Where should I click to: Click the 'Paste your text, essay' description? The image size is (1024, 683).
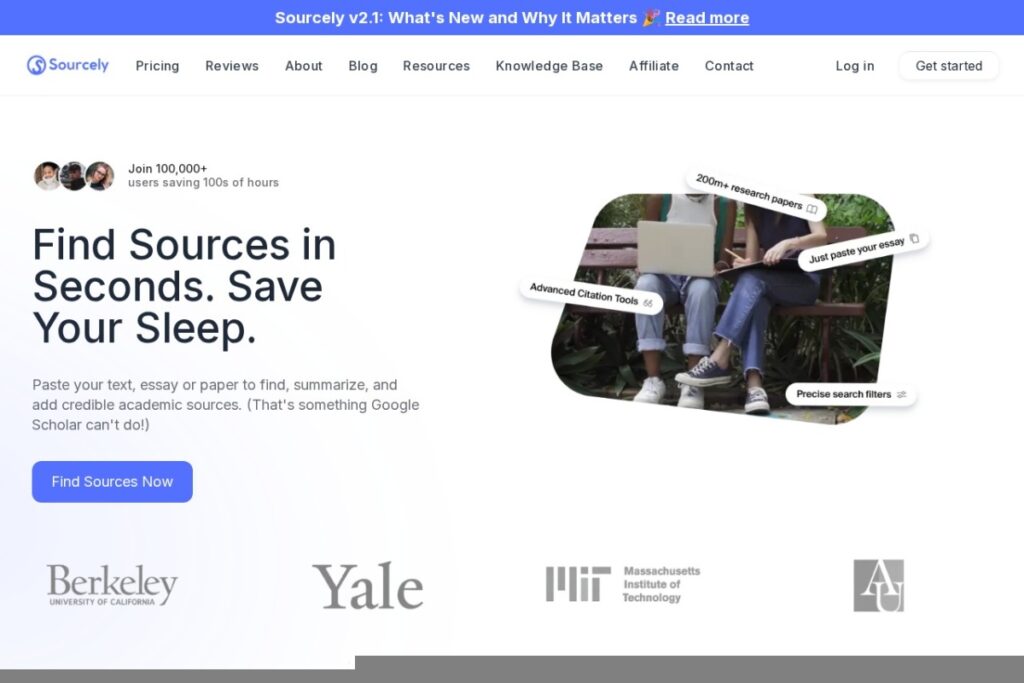226,405
